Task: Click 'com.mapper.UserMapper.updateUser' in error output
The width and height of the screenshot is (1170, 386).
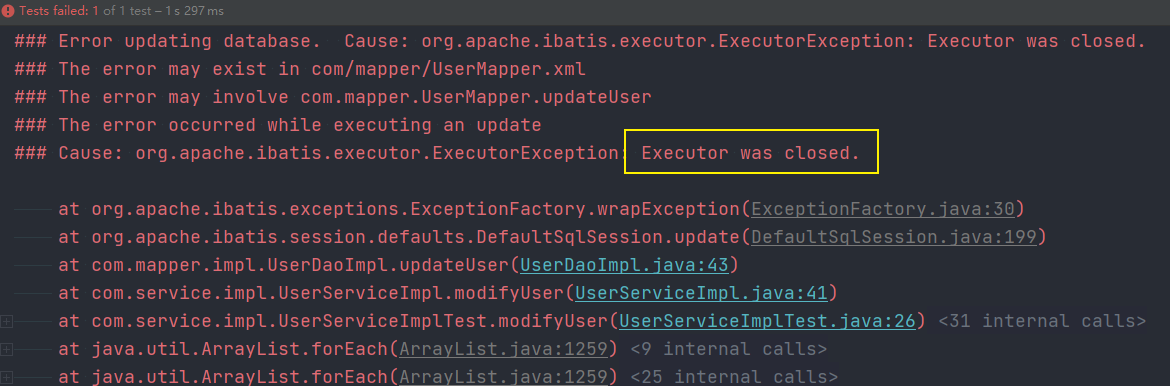Action: 476,97
